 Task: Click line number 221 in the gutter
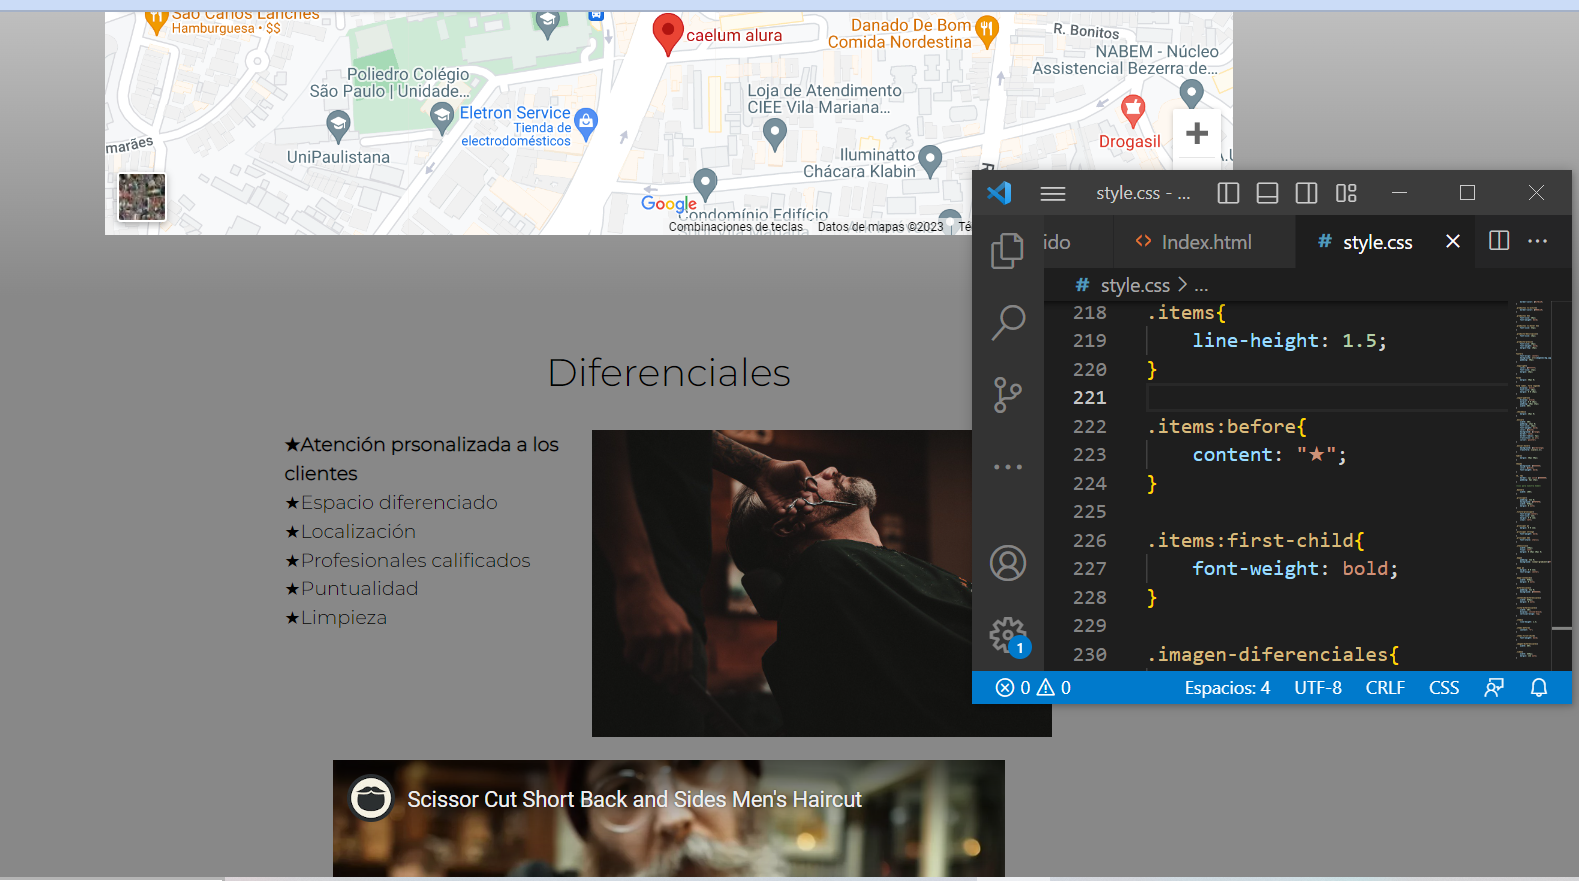click(x=1089, y=397)
